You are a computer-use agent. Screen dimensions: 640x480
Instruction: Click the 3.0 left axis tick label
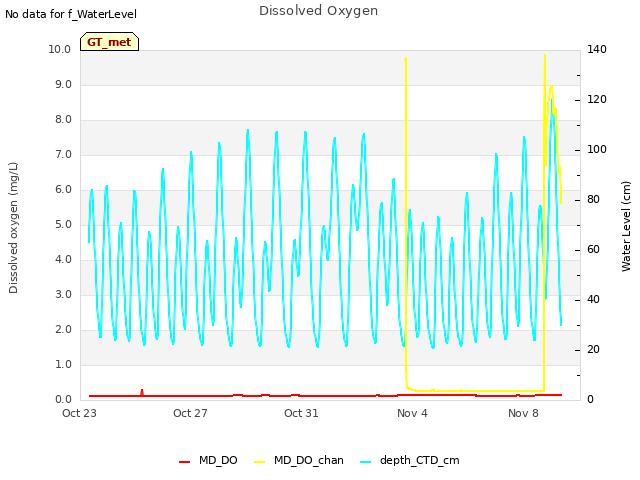click(x=63, y=295)
